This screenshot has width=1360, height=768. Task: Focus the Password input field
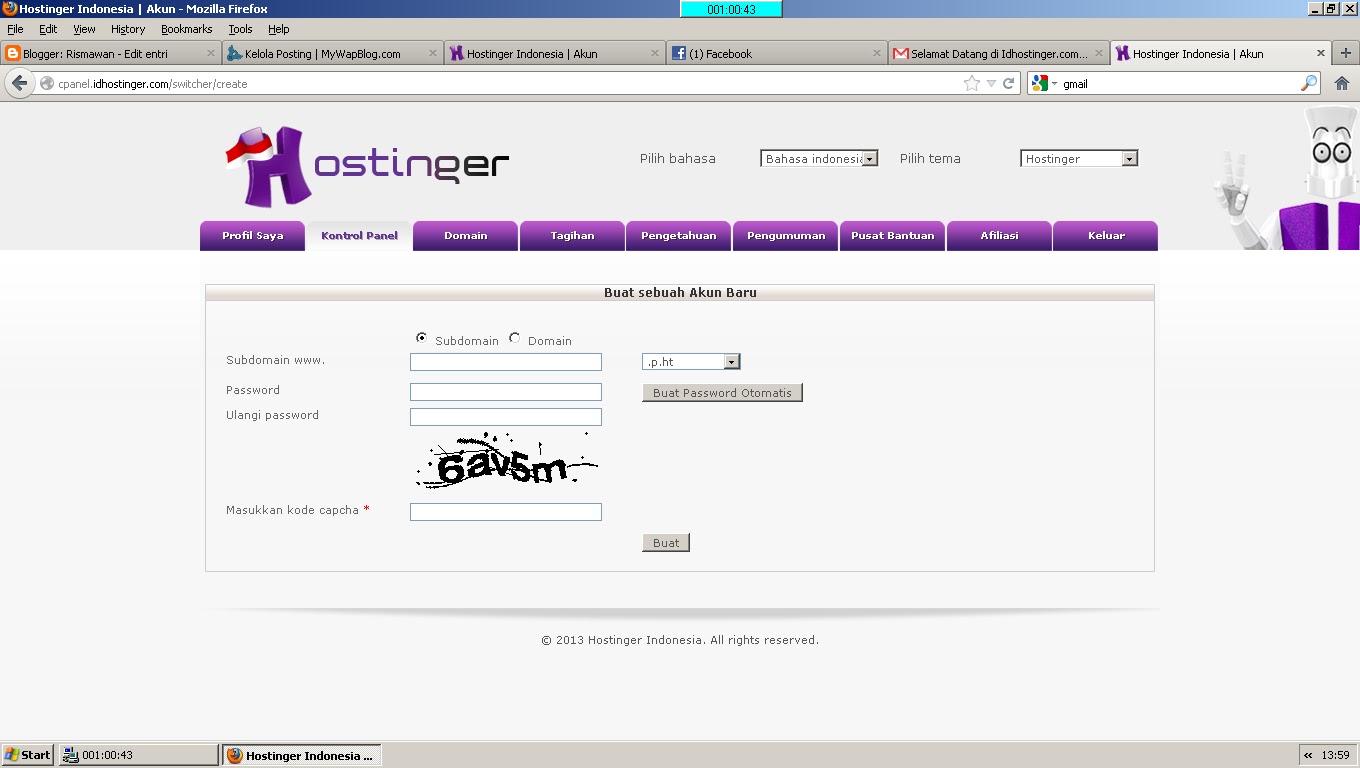pyautogui.click(x=506, y=392)
